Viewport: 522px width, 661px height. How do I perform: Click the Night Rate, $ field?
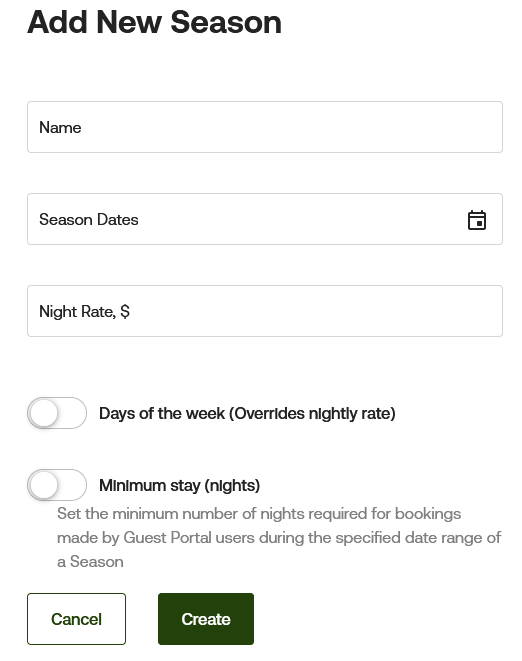(x=265, y=311)
